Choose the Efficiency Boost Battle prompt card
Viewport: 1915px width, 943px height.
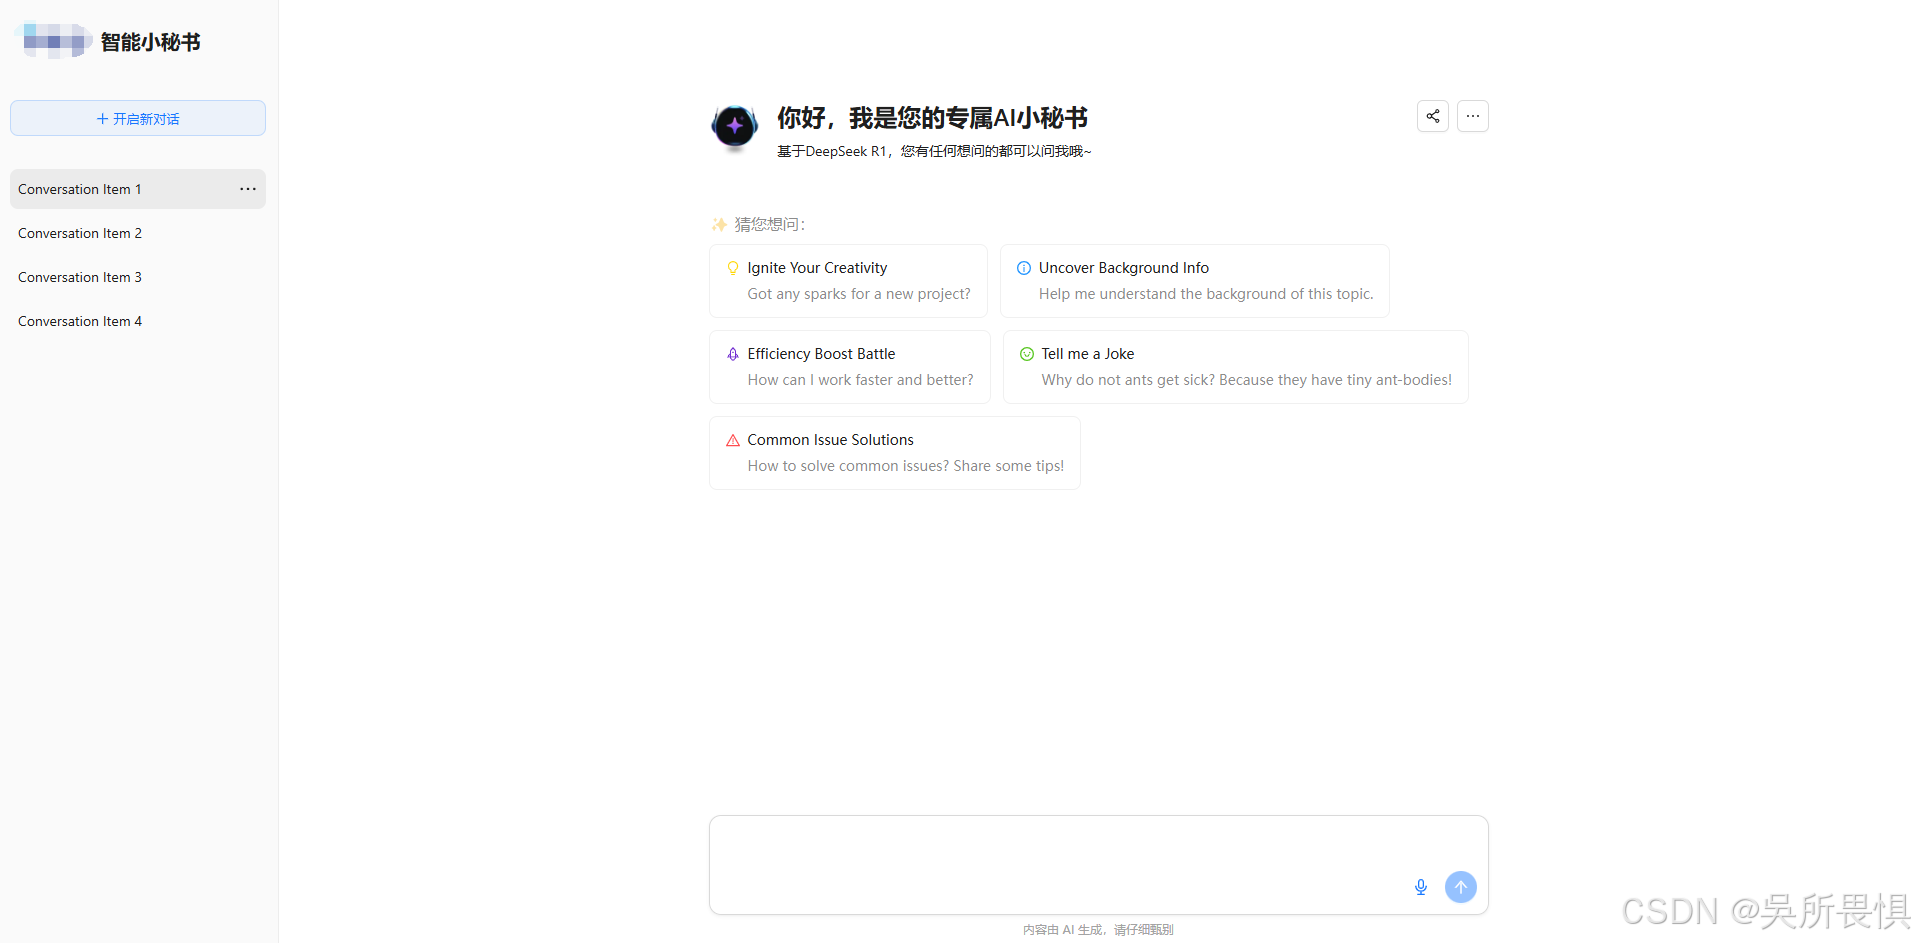point(849,367)
